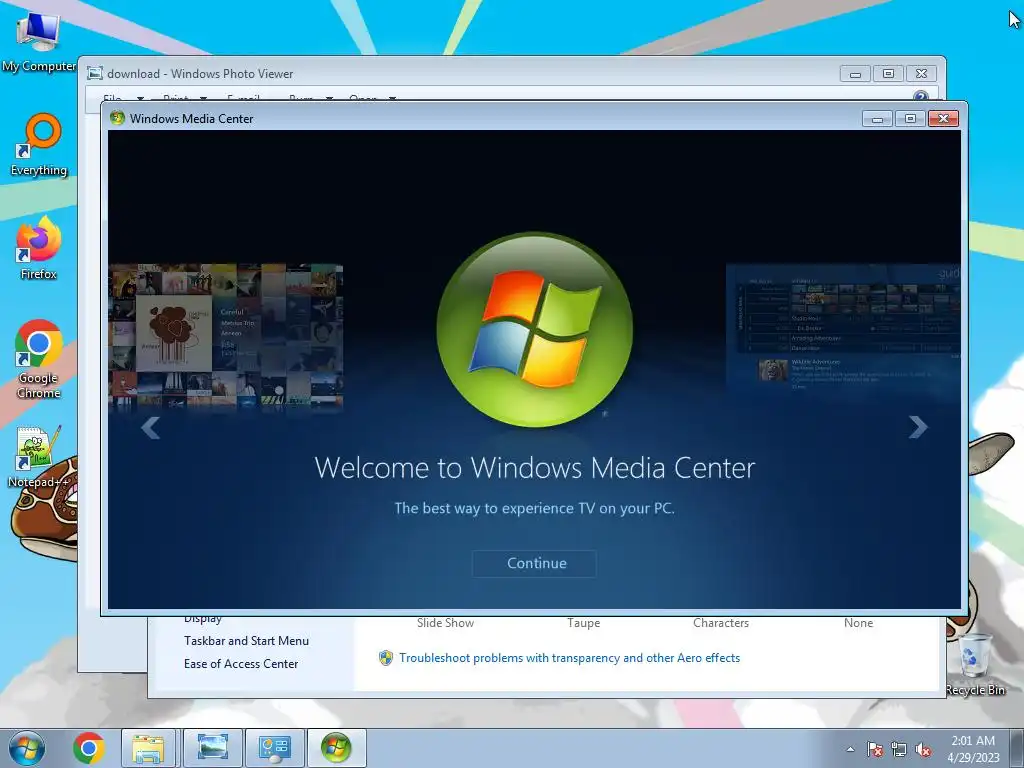Go to the next slide using the right arrow
1024x768 pixels.
[918, 427]
